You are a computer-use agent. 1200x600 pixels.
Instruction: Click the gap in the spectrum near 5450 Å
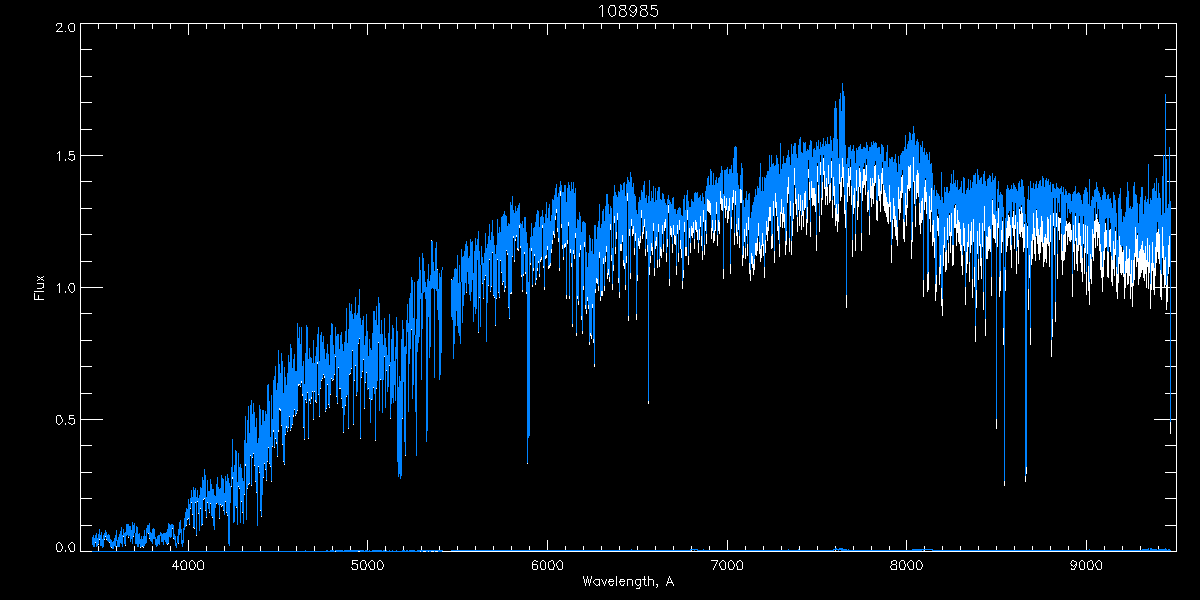[x=446, y=300]
